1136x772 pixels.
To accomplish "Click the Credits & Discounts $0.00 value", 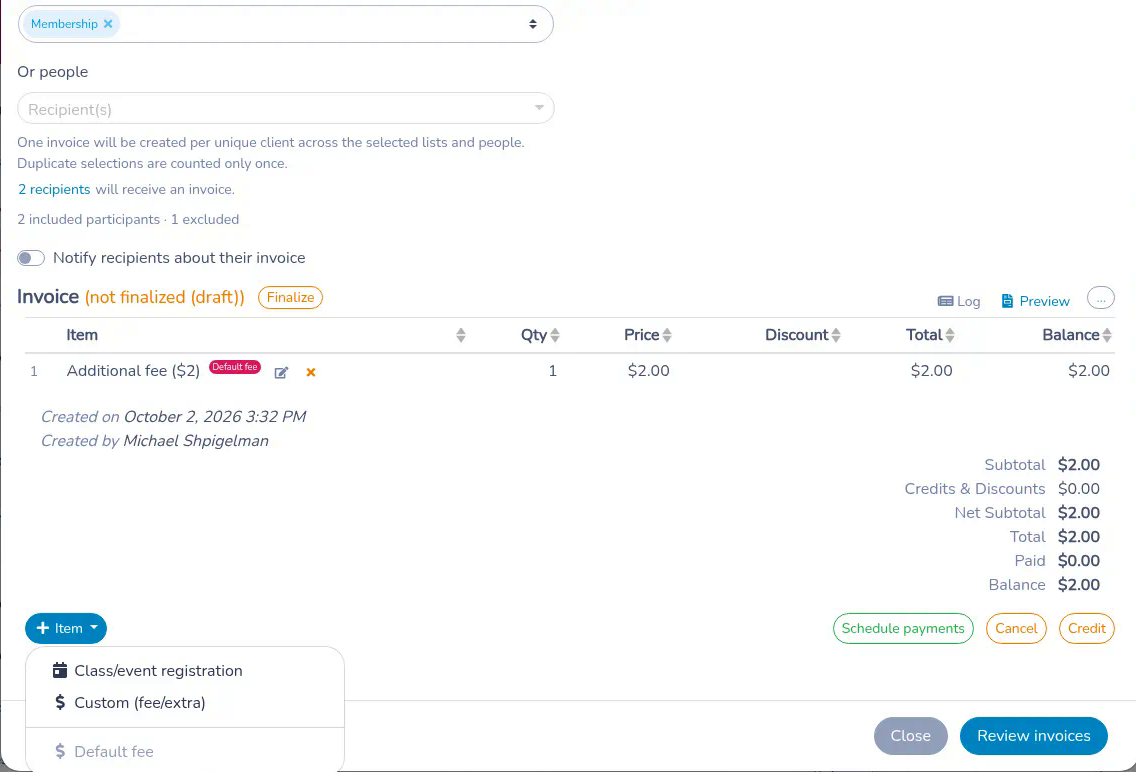I will 1079,489.
